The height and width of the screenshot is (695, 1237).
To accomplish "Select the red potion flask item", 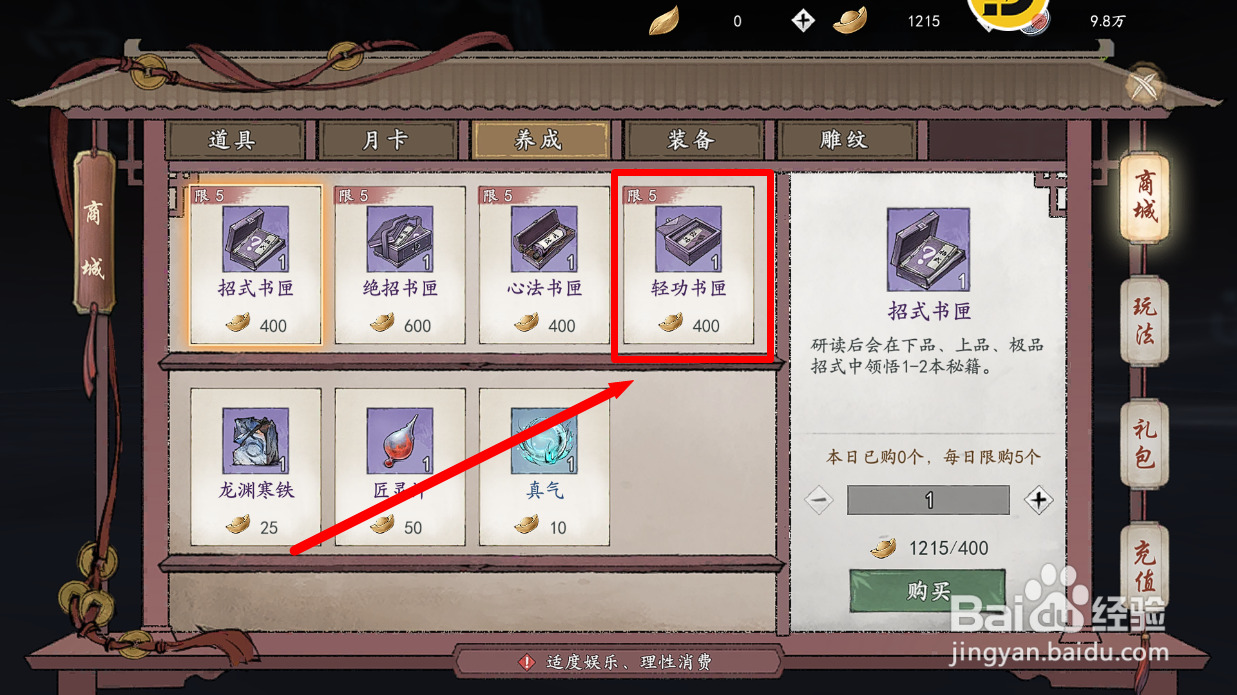I will [400, 467].
